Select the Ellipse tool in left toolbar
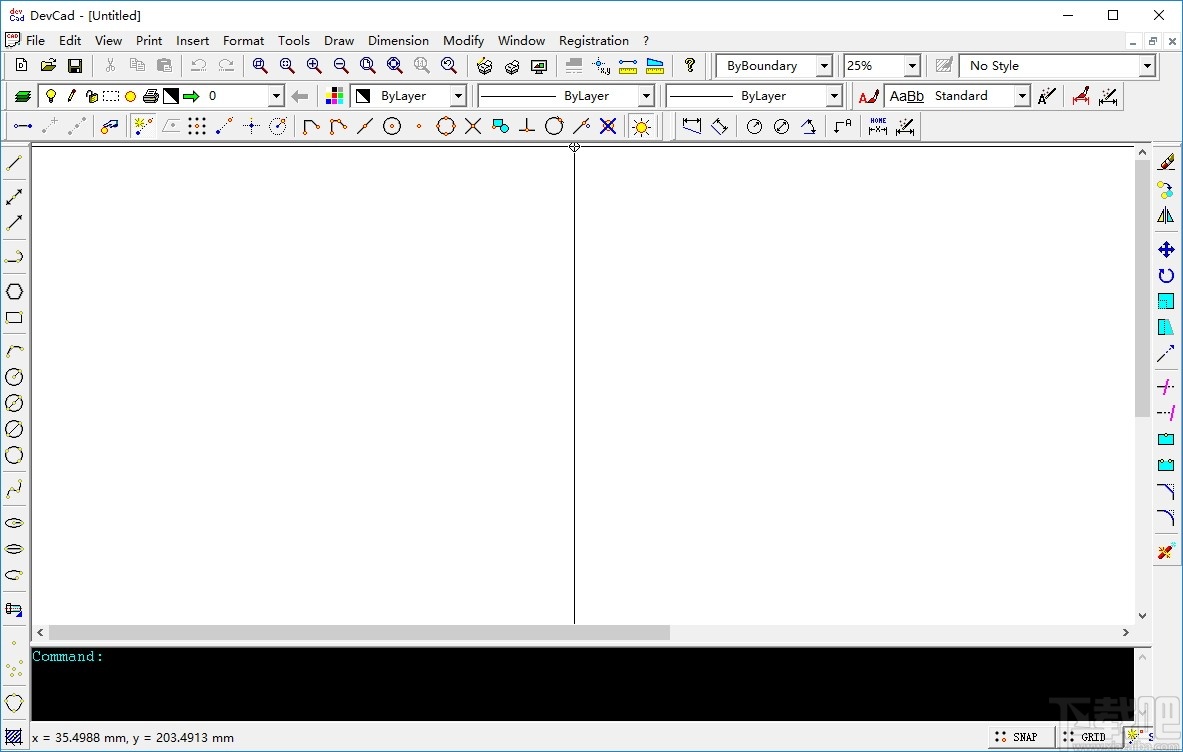Image resolution: width=1183 pixels, height=752 pixels. tap(14, 523)
